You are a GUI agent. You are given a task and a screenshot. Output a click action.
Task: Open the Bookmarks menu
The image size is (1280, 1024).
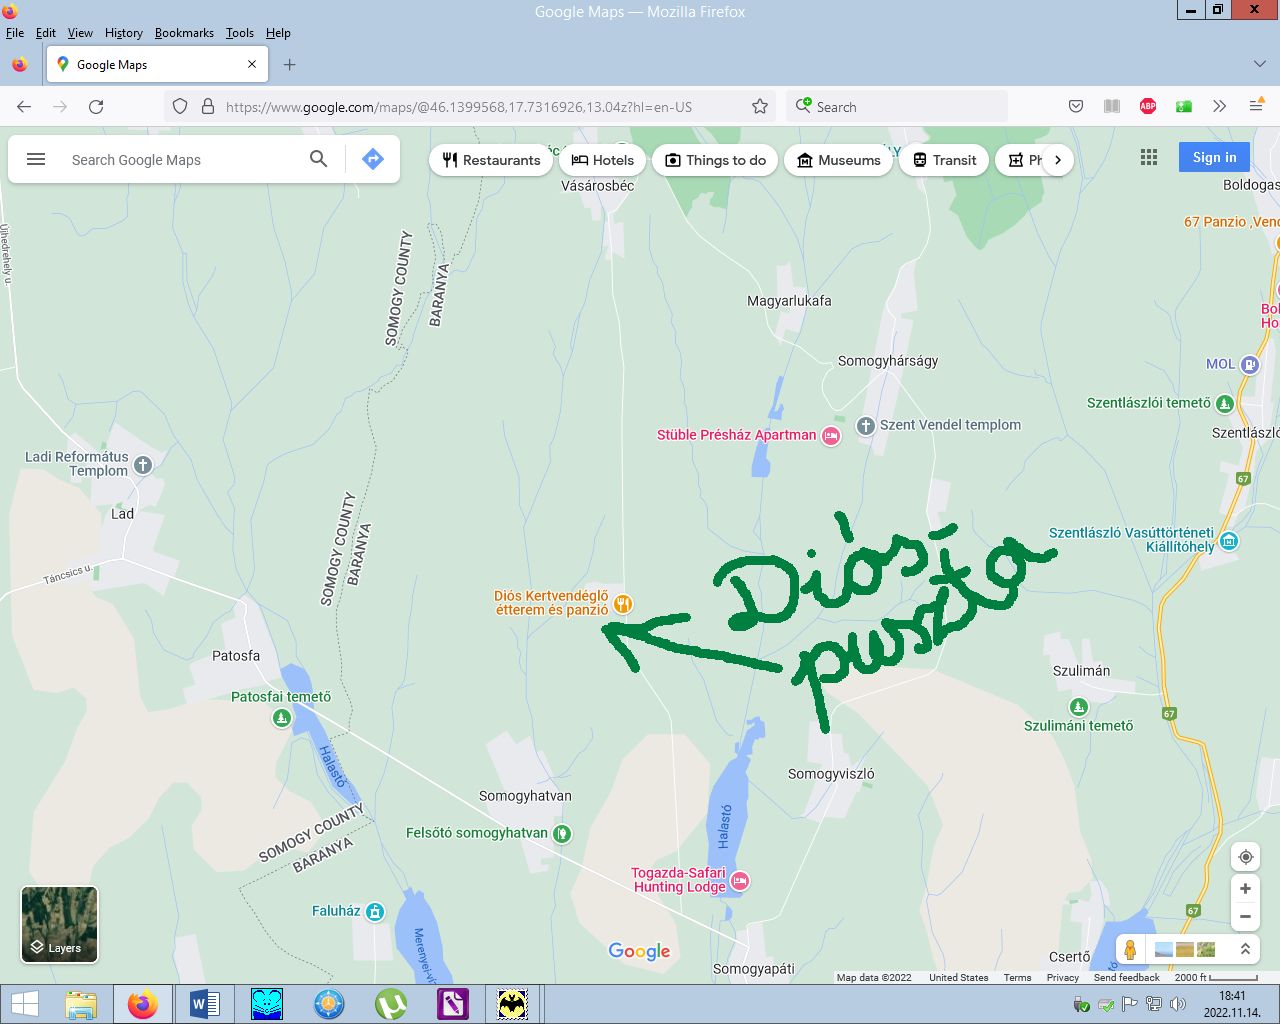pos(184,33)
